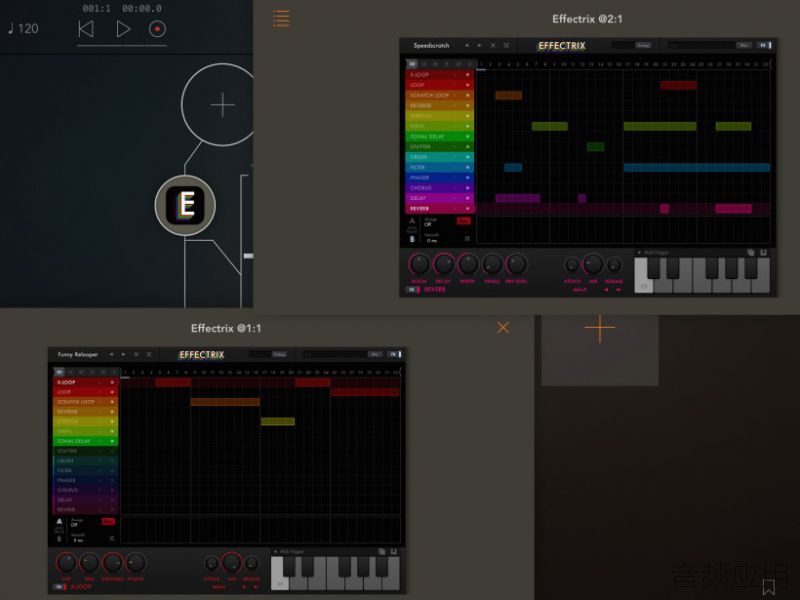Start playback with the play triangle

coord(123,29)
